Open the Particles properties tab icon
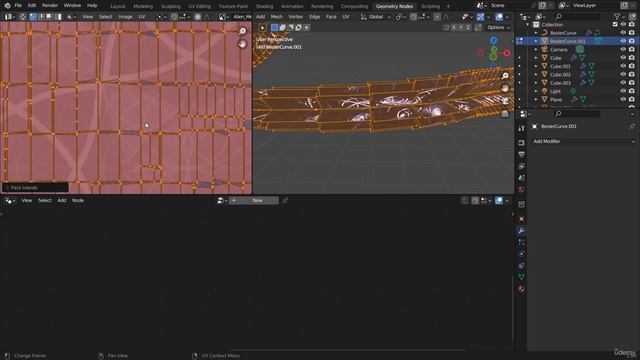Viewport: 640px width, 360px height. pyautogui.click(x=521, y=242)
